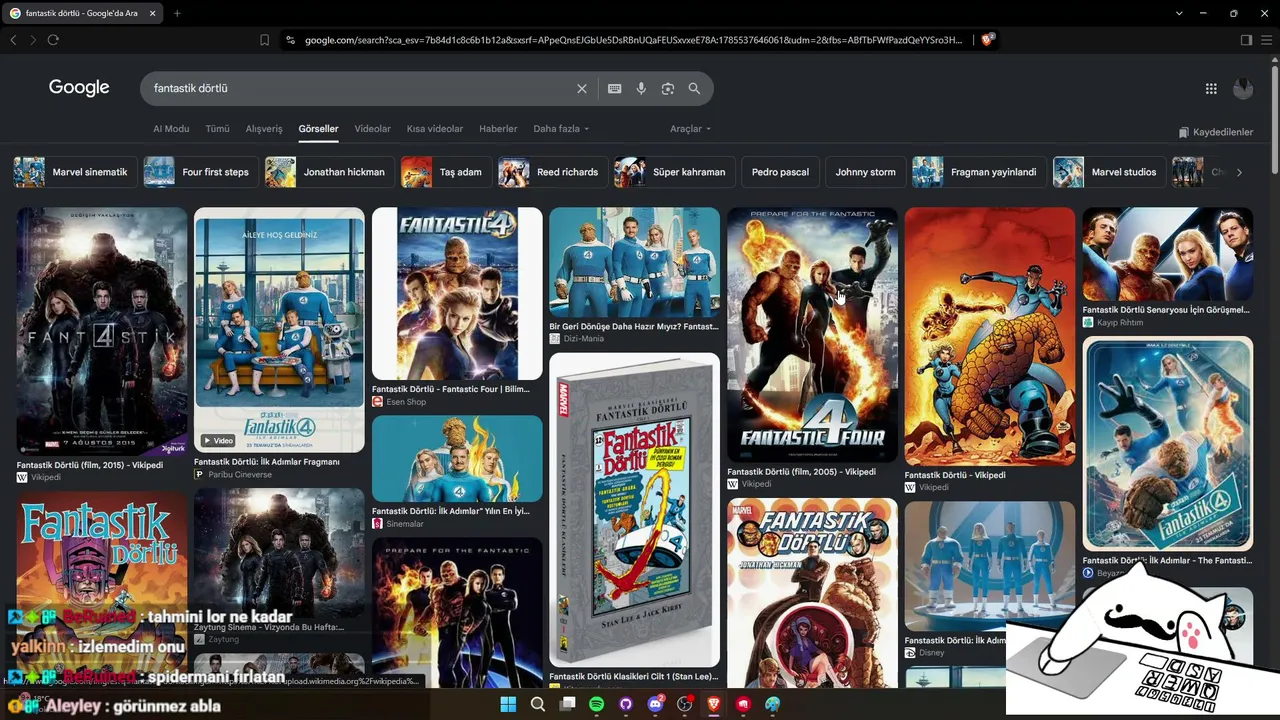
Task: Open a new browser tab
Action: coord(177,13)
